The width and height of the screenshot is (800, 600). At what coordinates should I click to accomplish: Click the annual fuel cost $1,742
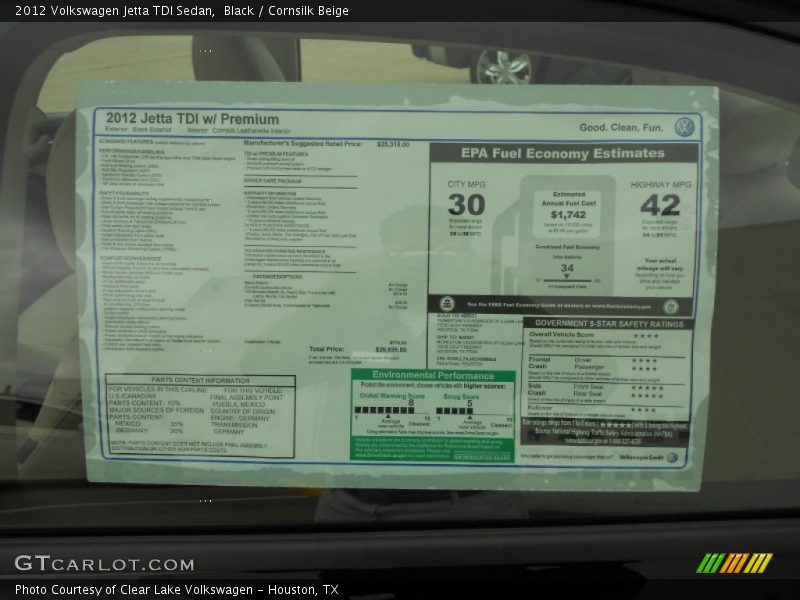[568, 215]
